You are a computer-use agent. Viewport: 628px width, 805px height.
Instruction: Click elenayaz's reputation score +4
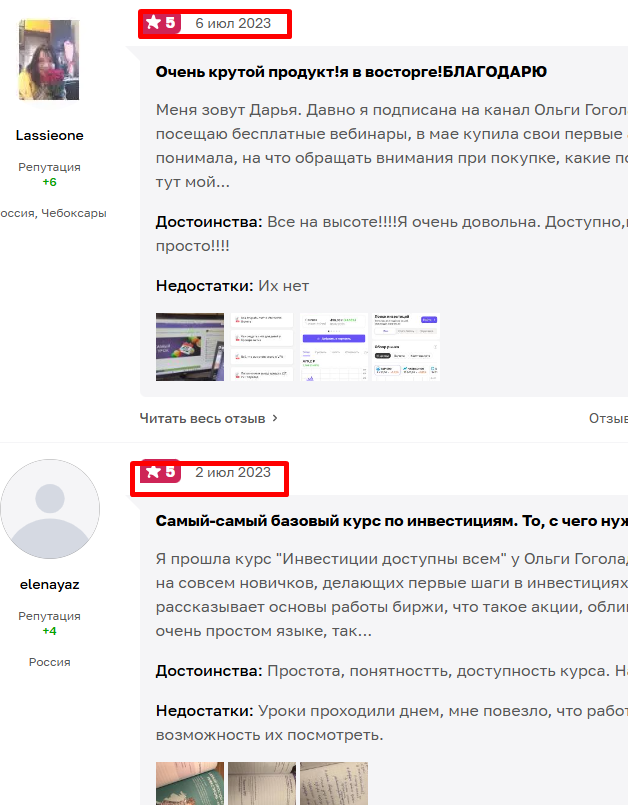[x=49, y=632]
